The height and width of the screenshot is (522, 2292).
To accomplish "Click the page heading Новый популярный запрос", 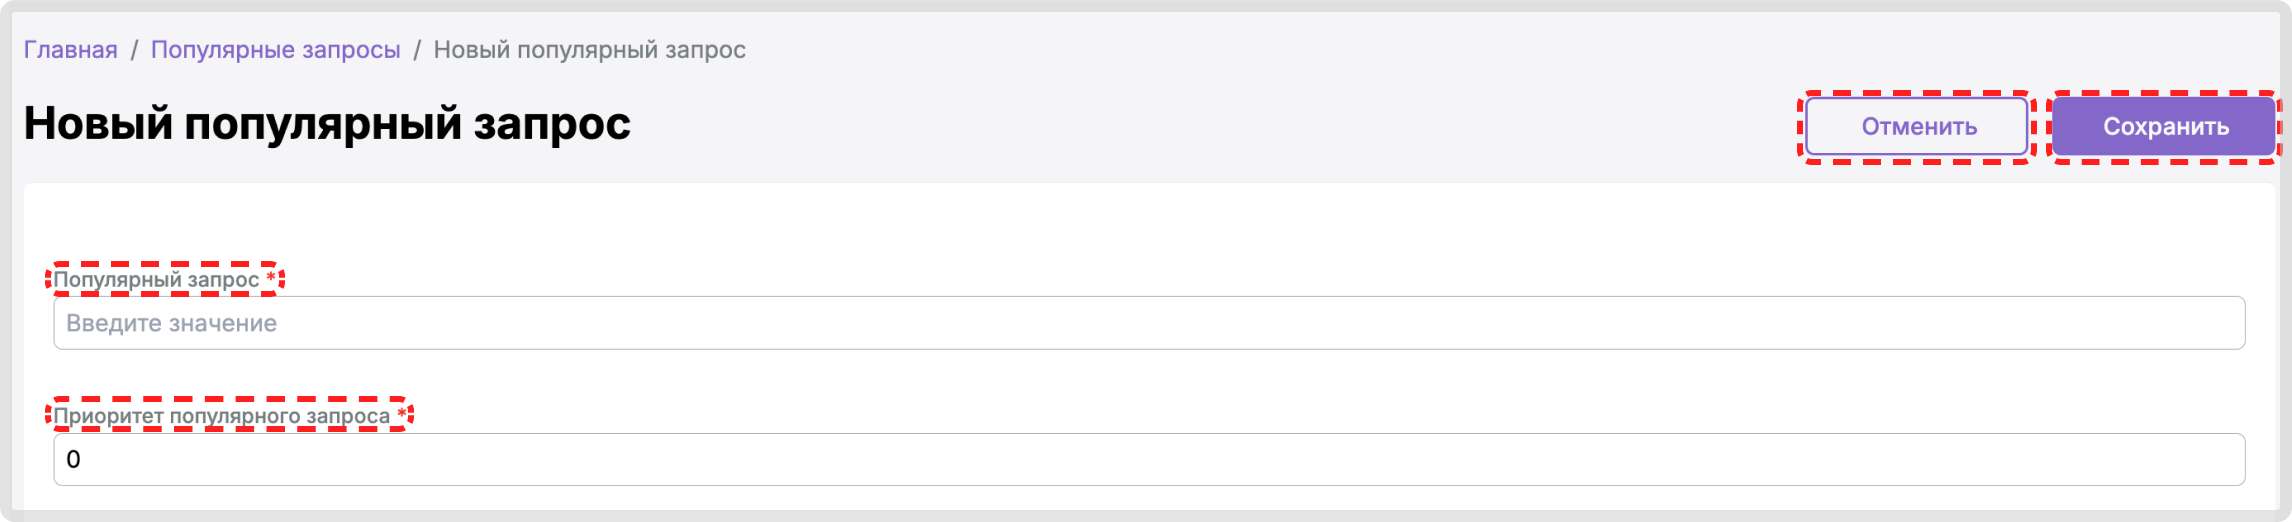I will [x=327, y=124].
